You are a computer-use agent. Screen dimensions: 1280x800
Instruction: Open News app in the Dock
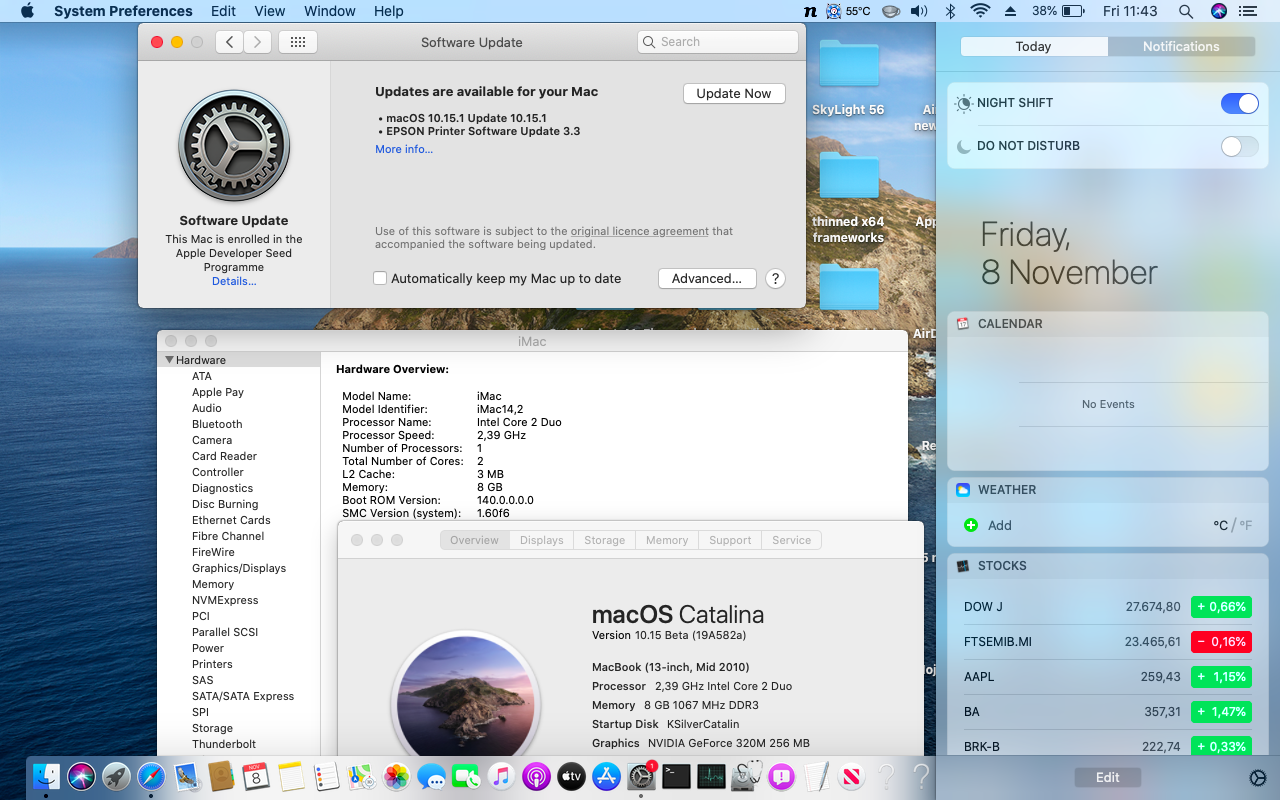coord(852,776)
